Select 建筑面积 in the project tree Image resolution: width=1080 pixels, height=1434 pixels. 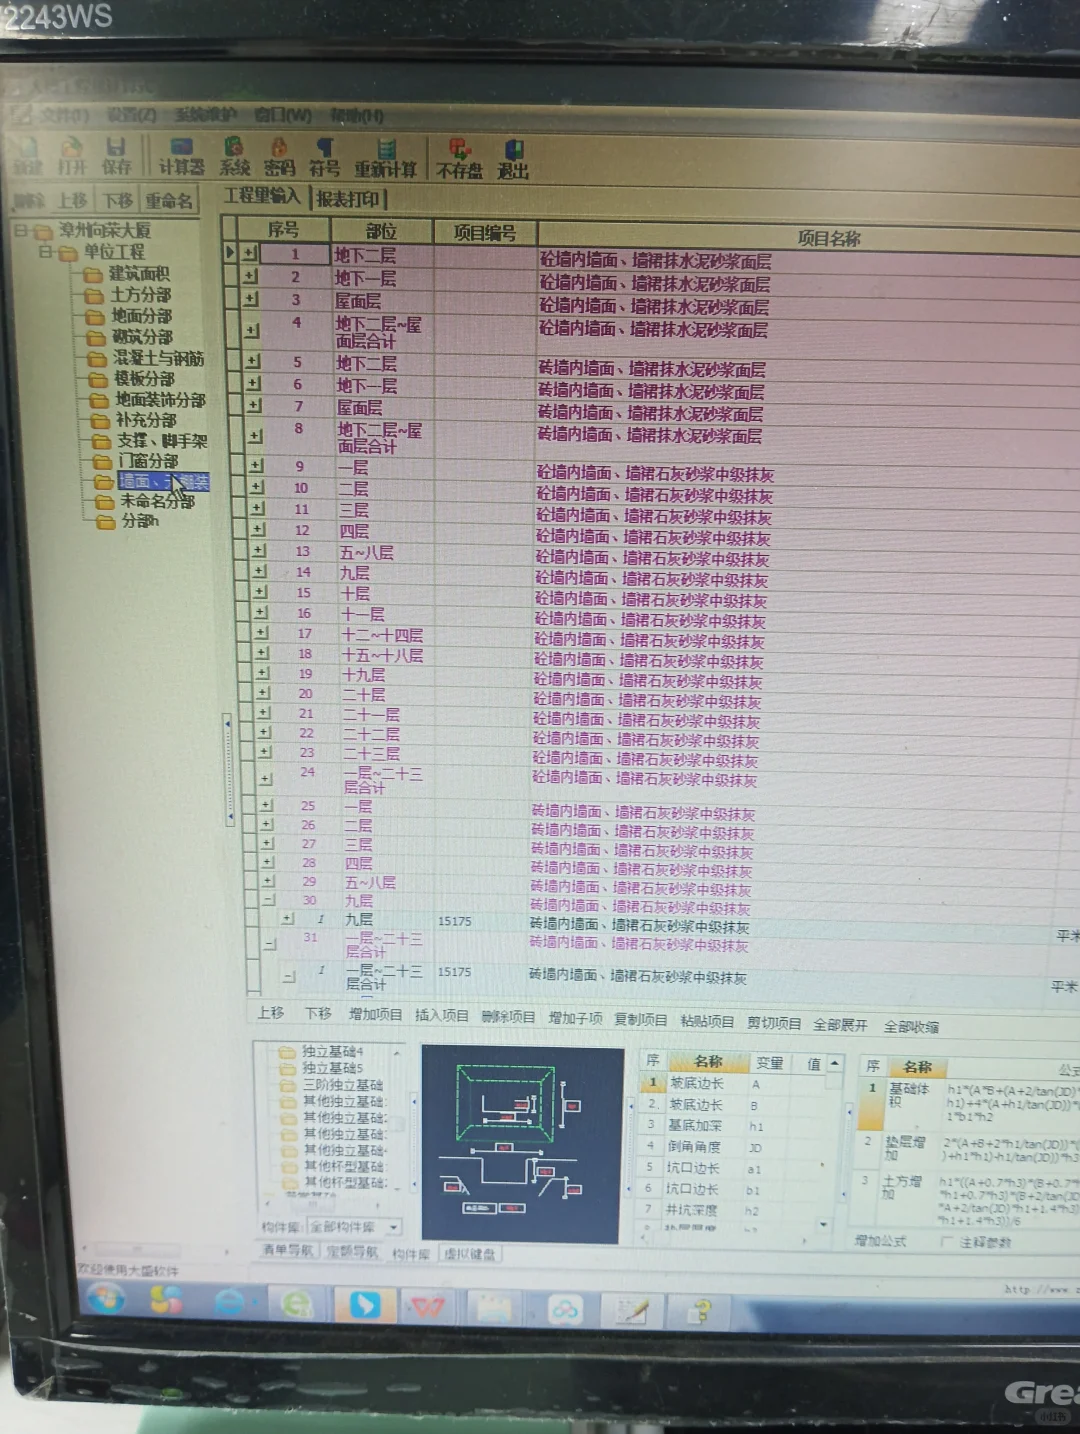(138, 273)
